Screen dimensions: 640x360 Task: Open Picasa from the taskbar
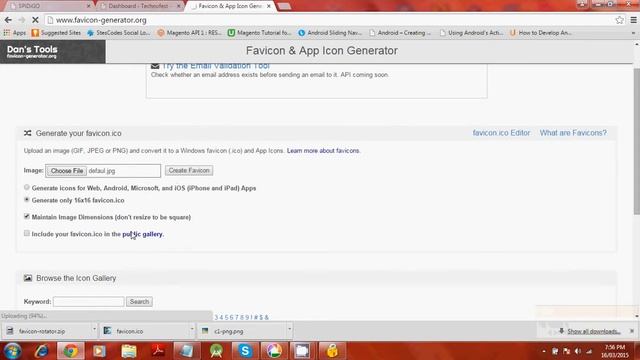click(274, 351)
